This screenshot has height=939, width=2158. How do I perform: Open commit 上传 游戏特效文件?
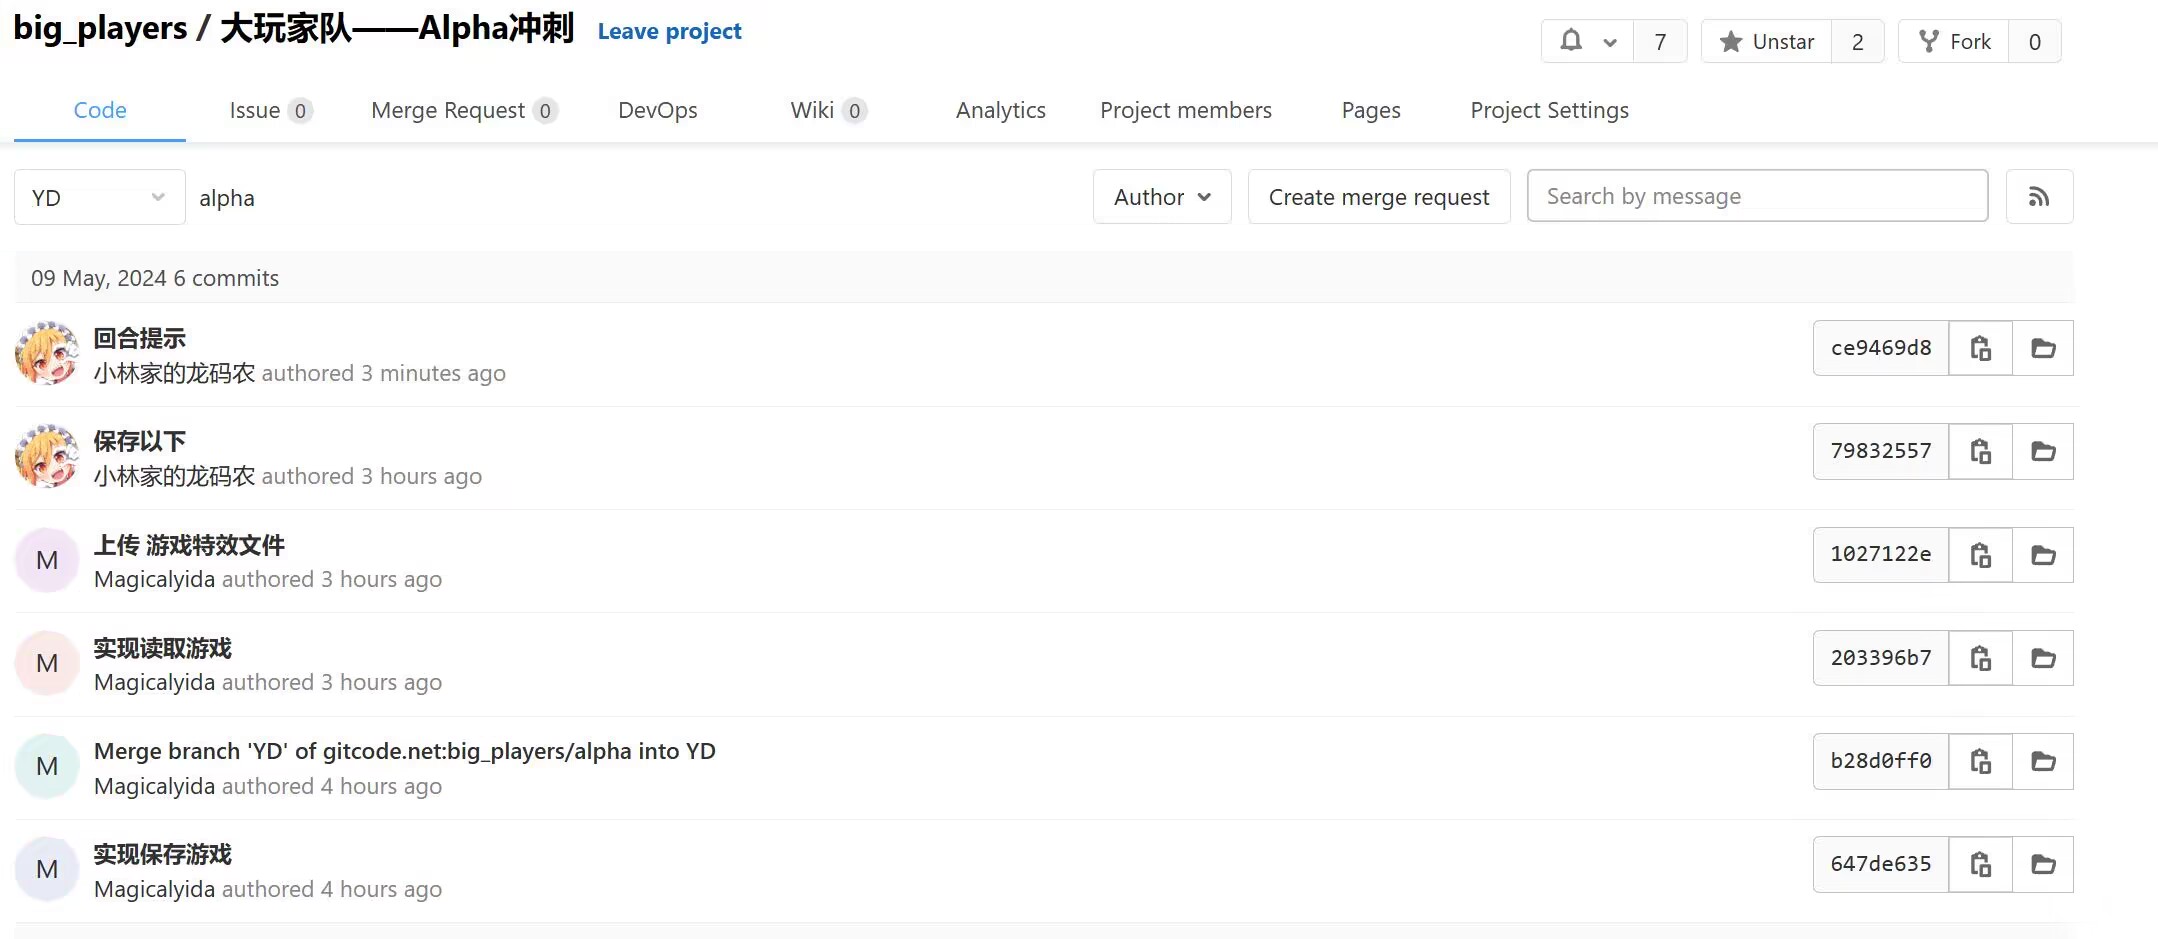[x=189, y=545]
